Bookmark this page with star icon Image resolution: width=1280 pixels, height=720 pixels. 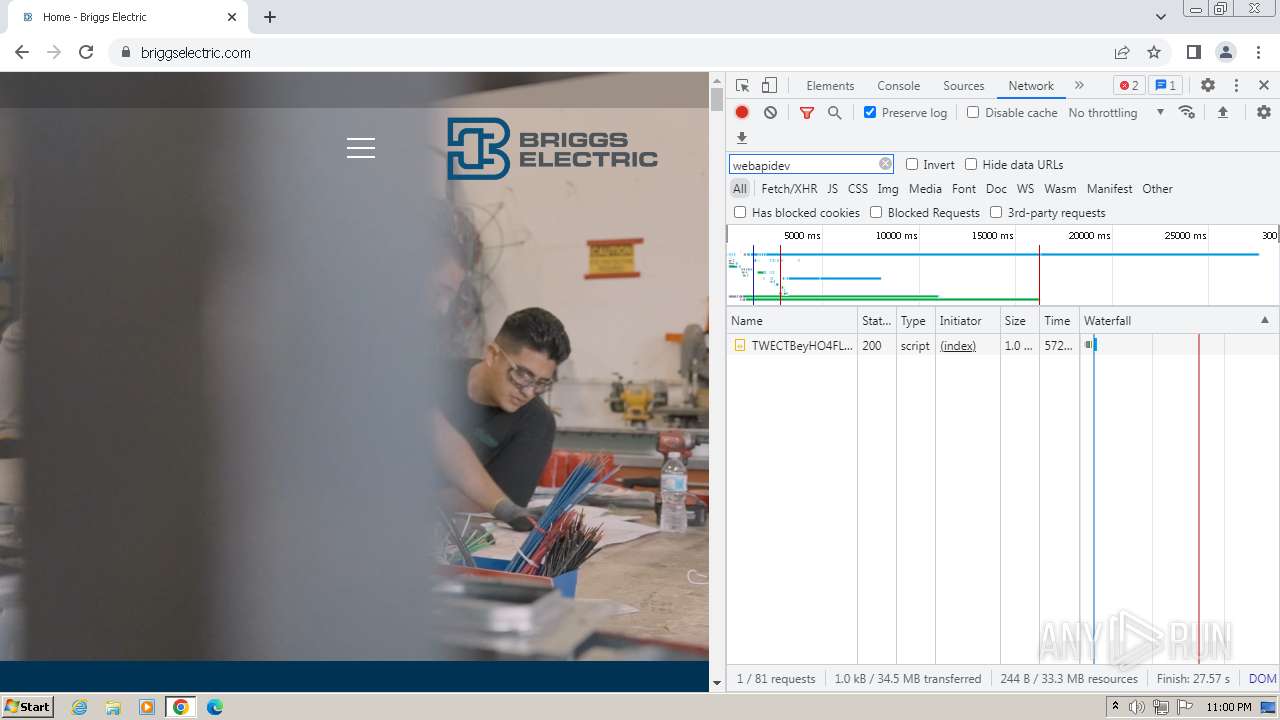click(1154, 52)
